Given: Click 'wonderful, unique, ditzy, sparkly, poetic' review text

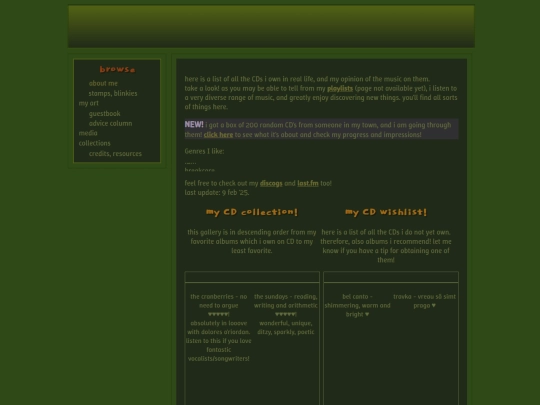Looking at the screenshot, I should (285, 328).
